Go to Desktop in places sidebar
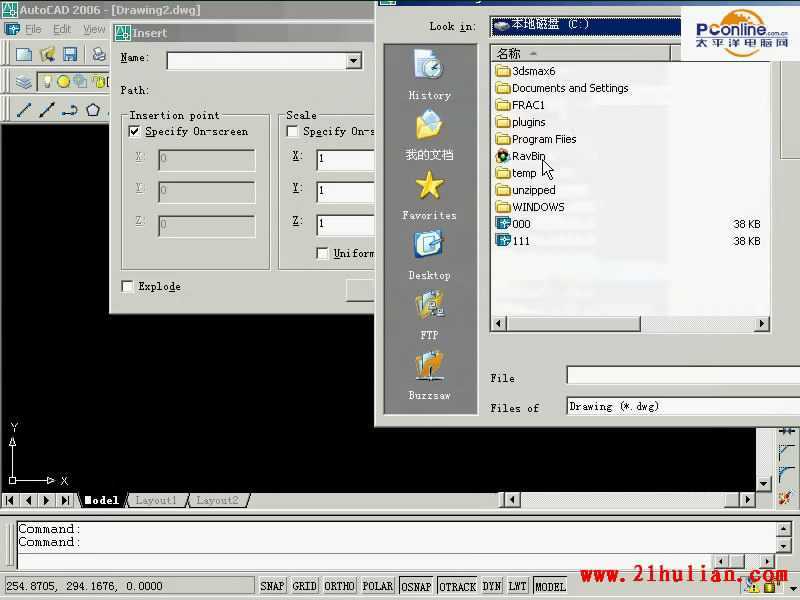The image size is (800, 600). click(x=429, y=255)
